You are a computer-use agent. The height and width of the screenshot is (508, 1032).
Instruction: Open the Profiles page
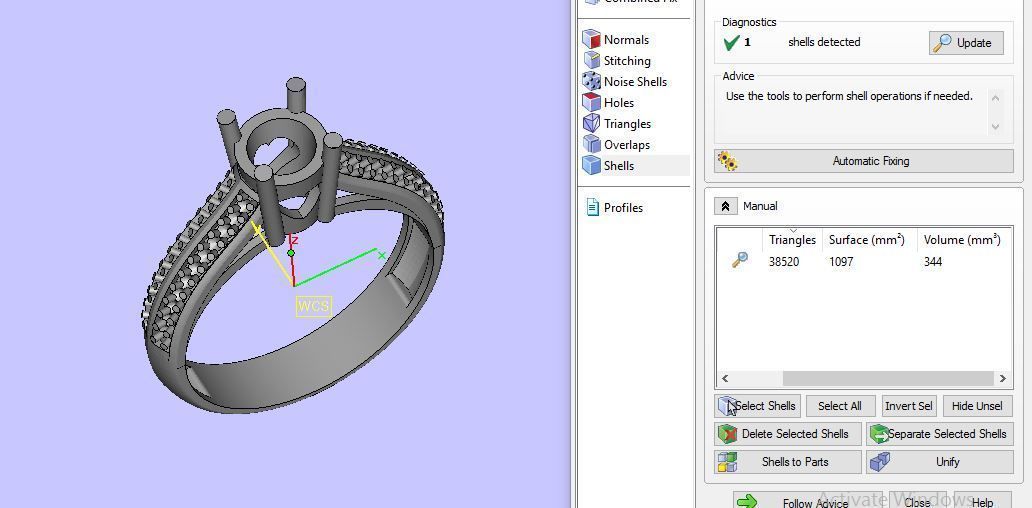pyautogui.click(x=613, y=207)
